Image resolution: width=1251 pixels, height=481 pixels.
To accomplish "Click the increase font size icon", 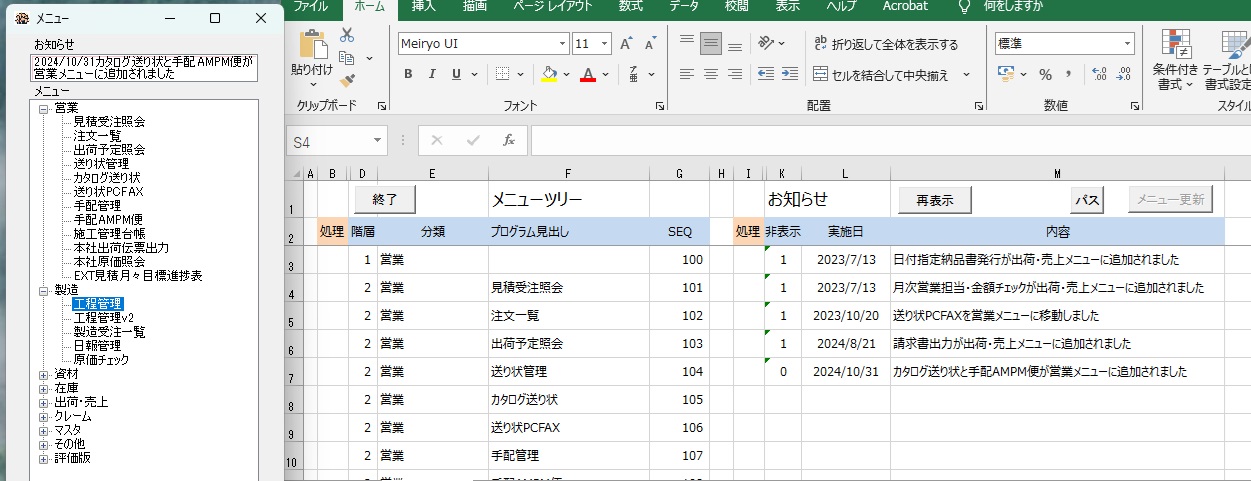I will (626, 44).
